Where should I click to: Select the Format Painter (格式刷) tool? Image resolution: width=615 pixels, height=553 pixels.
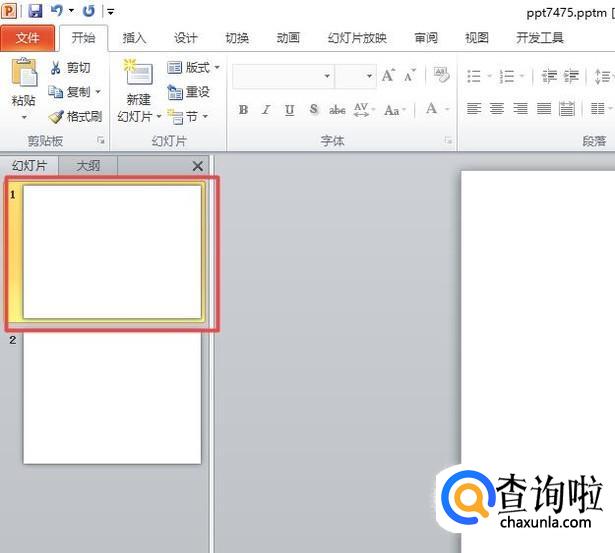tap(76, 117)
